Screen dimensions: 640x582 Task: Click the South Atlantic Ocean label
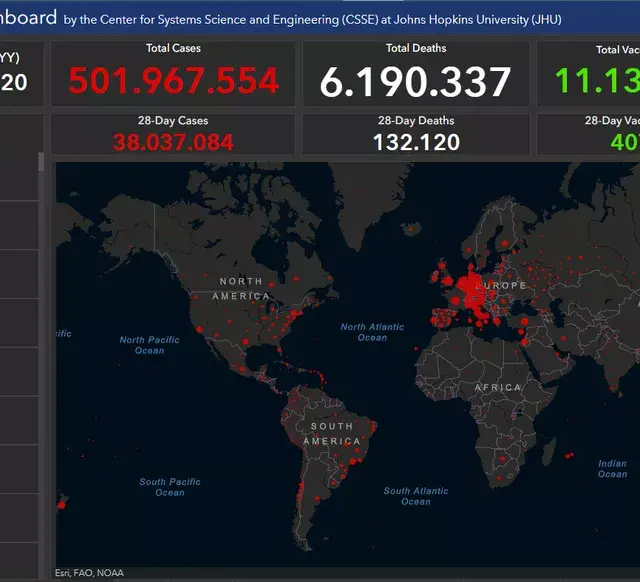(416, 496)
